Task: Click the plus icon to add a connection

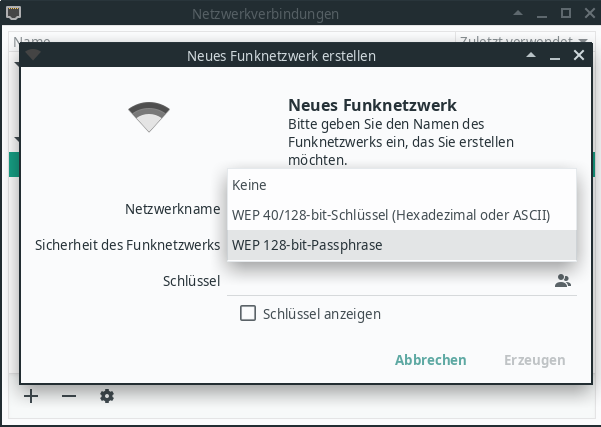Action: click(x=31, y=396)
